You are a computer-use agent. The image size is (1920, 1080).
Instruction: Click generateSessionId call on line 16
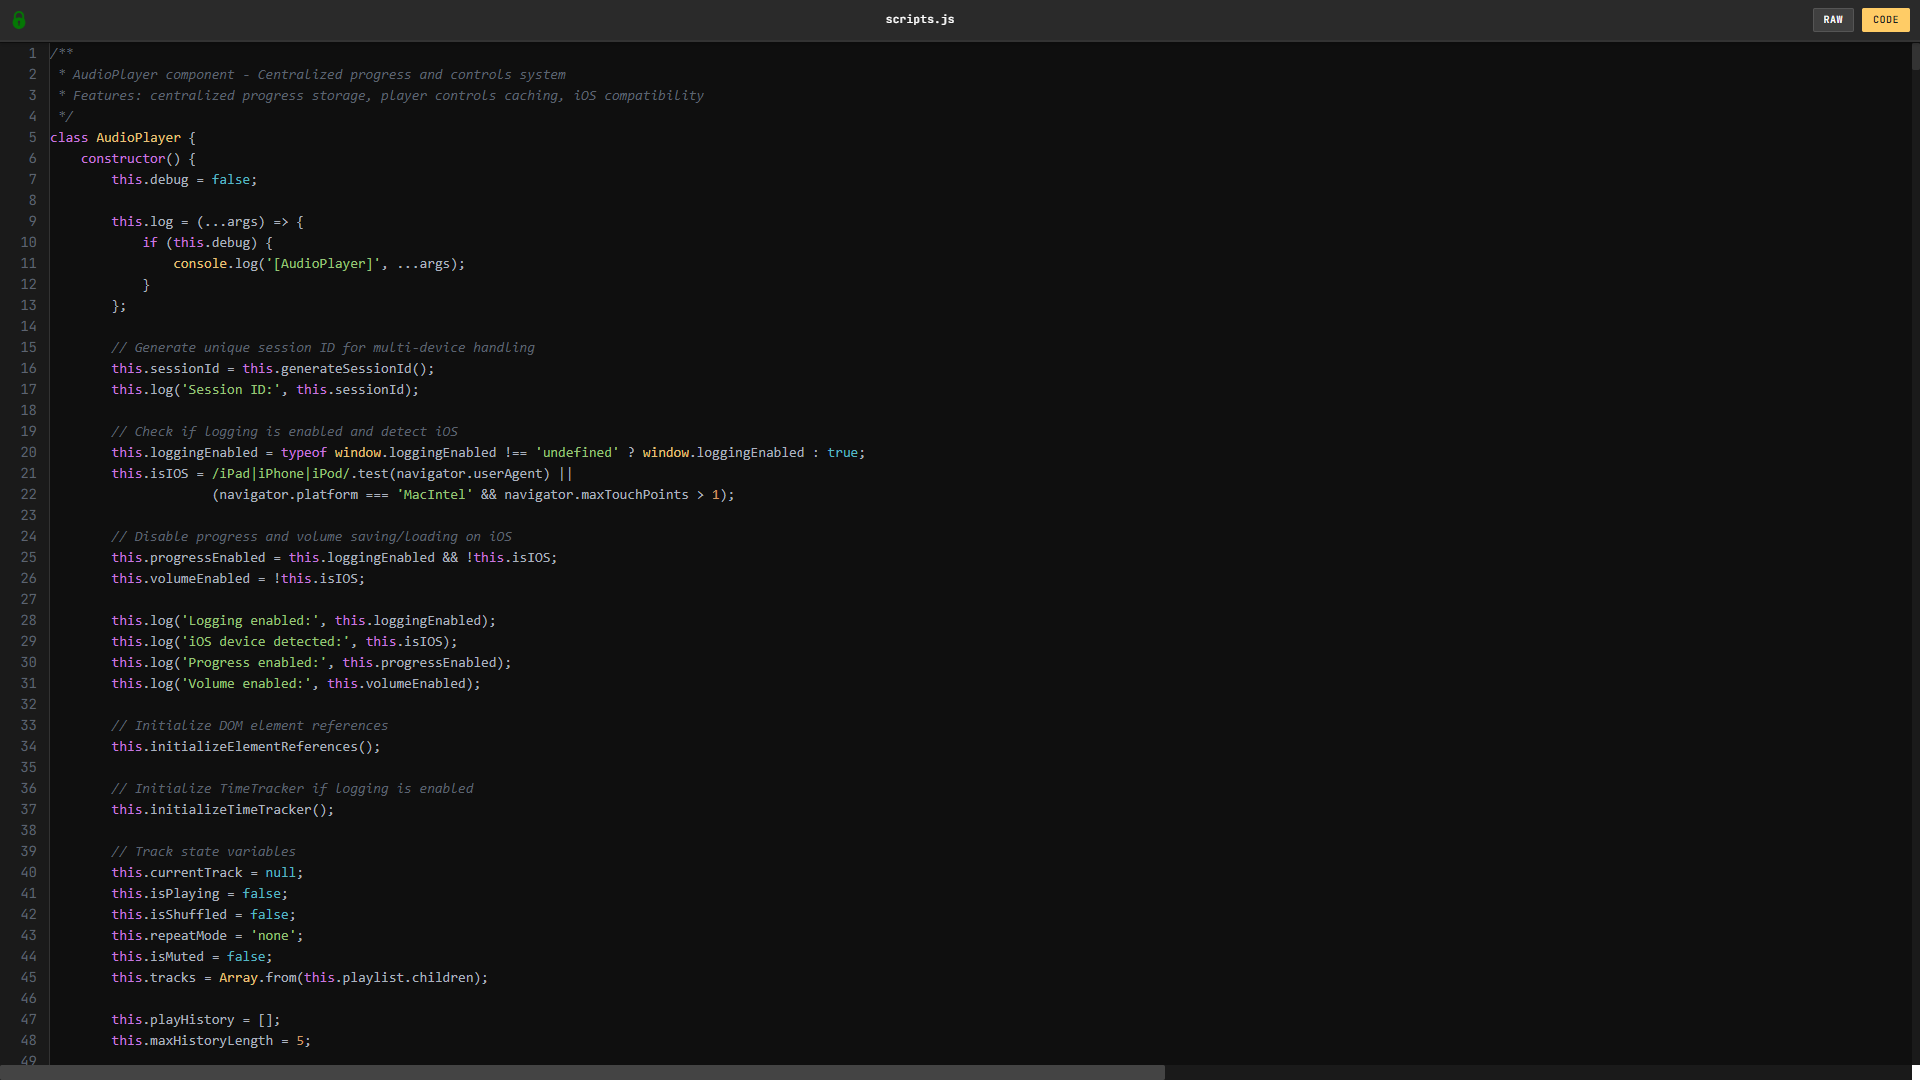(x=346, y=368)
